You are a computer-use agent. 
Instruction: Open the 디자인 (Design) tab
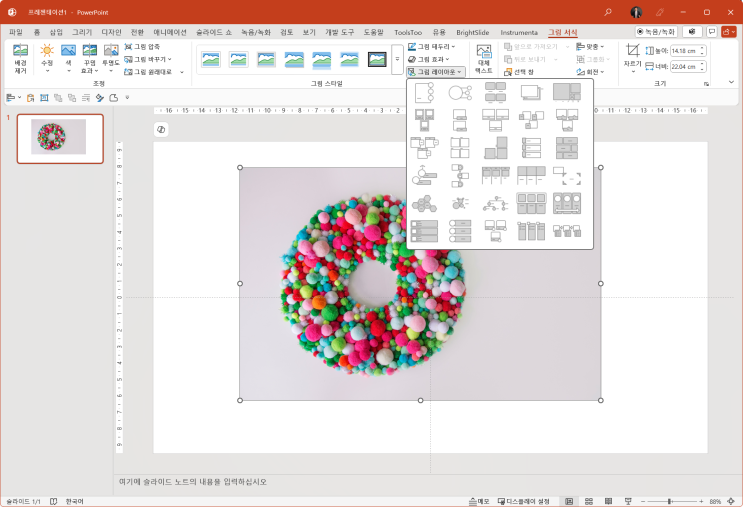point(111,32)
